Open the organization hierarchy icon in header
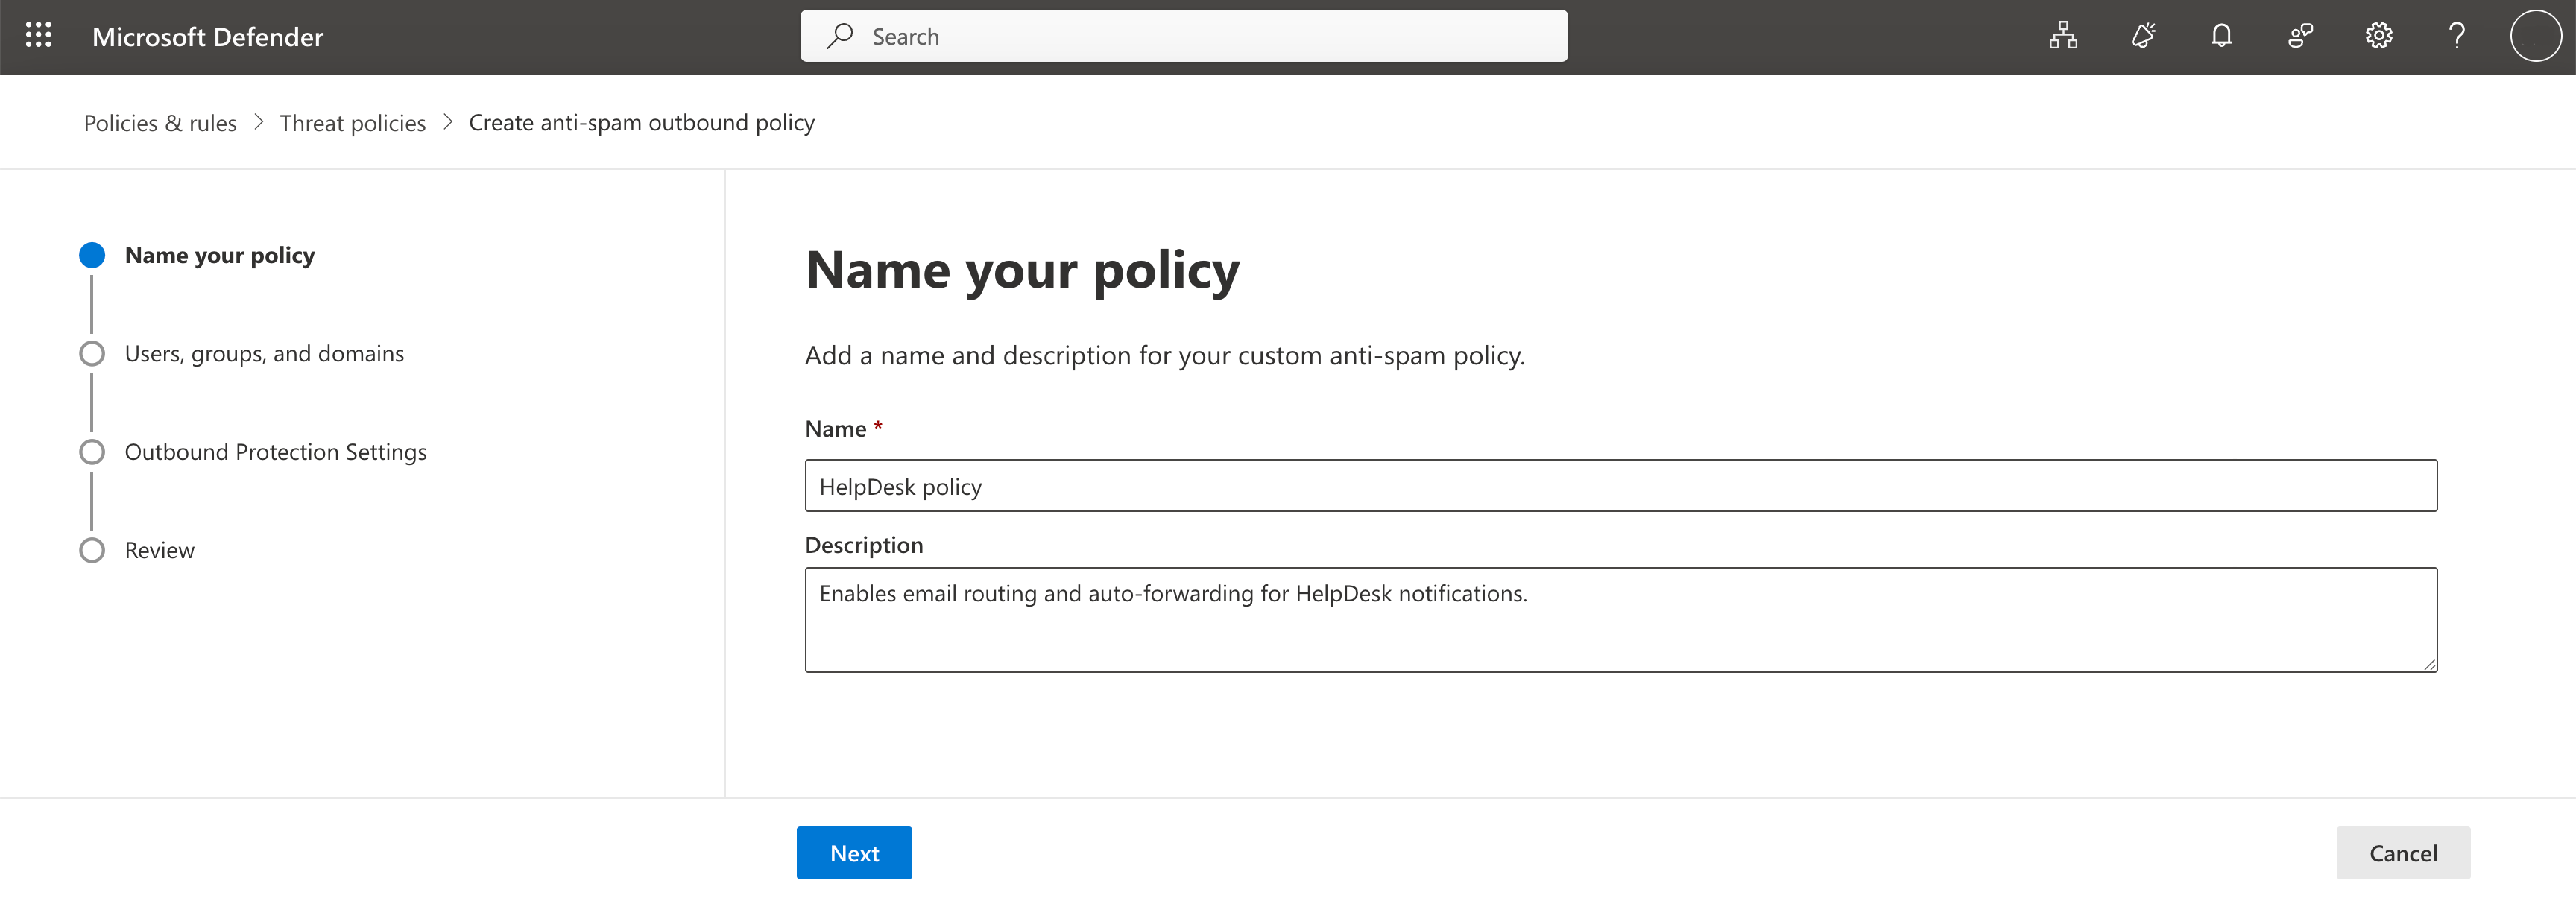Image resolution: width=2576 pixels, height=898 pixels. tap(2063, 36)
